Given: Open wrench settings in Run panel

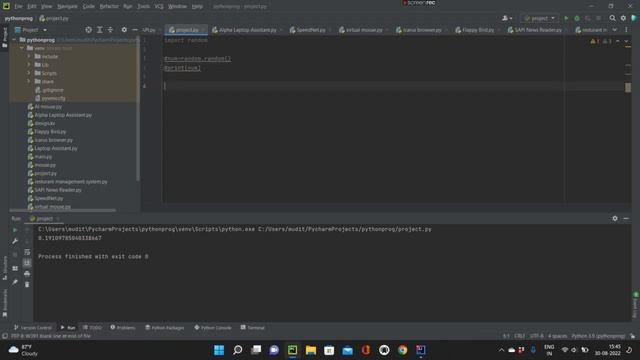Looking at the screenshot, I should pos(15,241).
